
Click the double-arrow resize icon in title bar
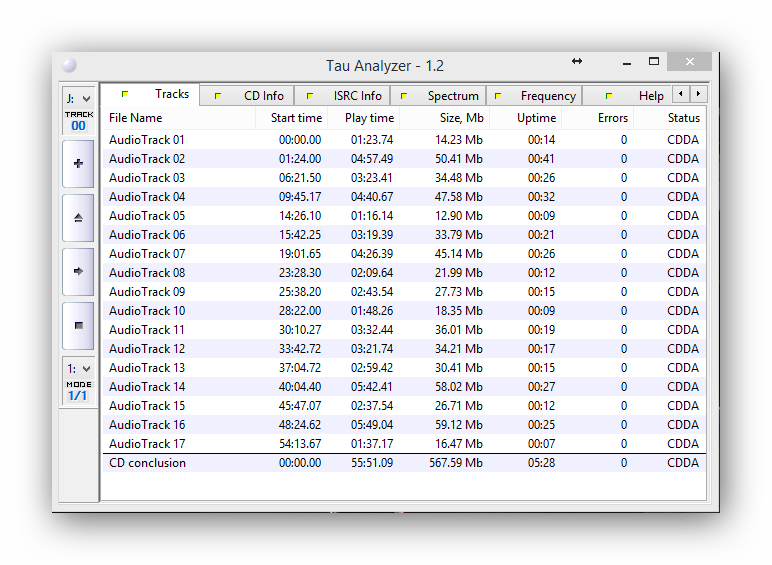coord(577,62)
